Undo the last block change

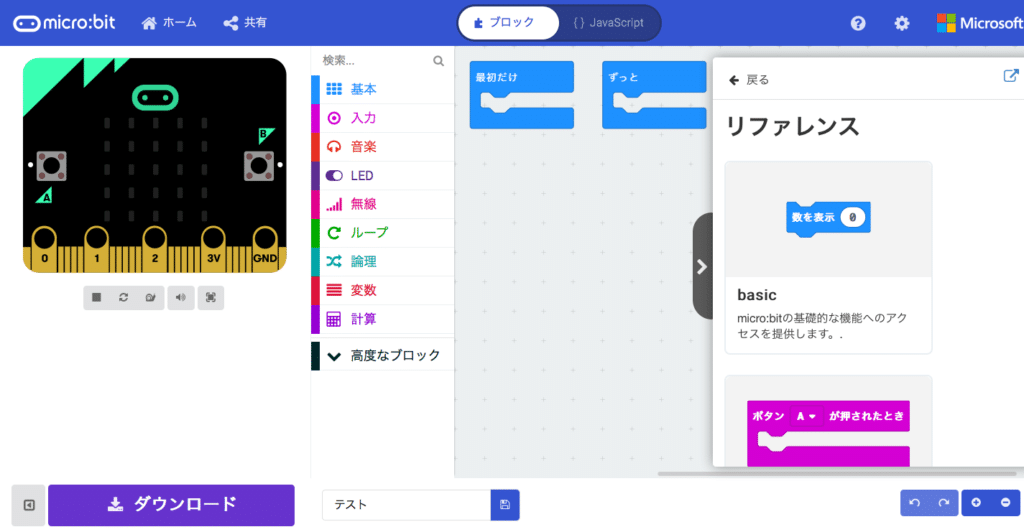pyautogui.click(x=915, y=503)
